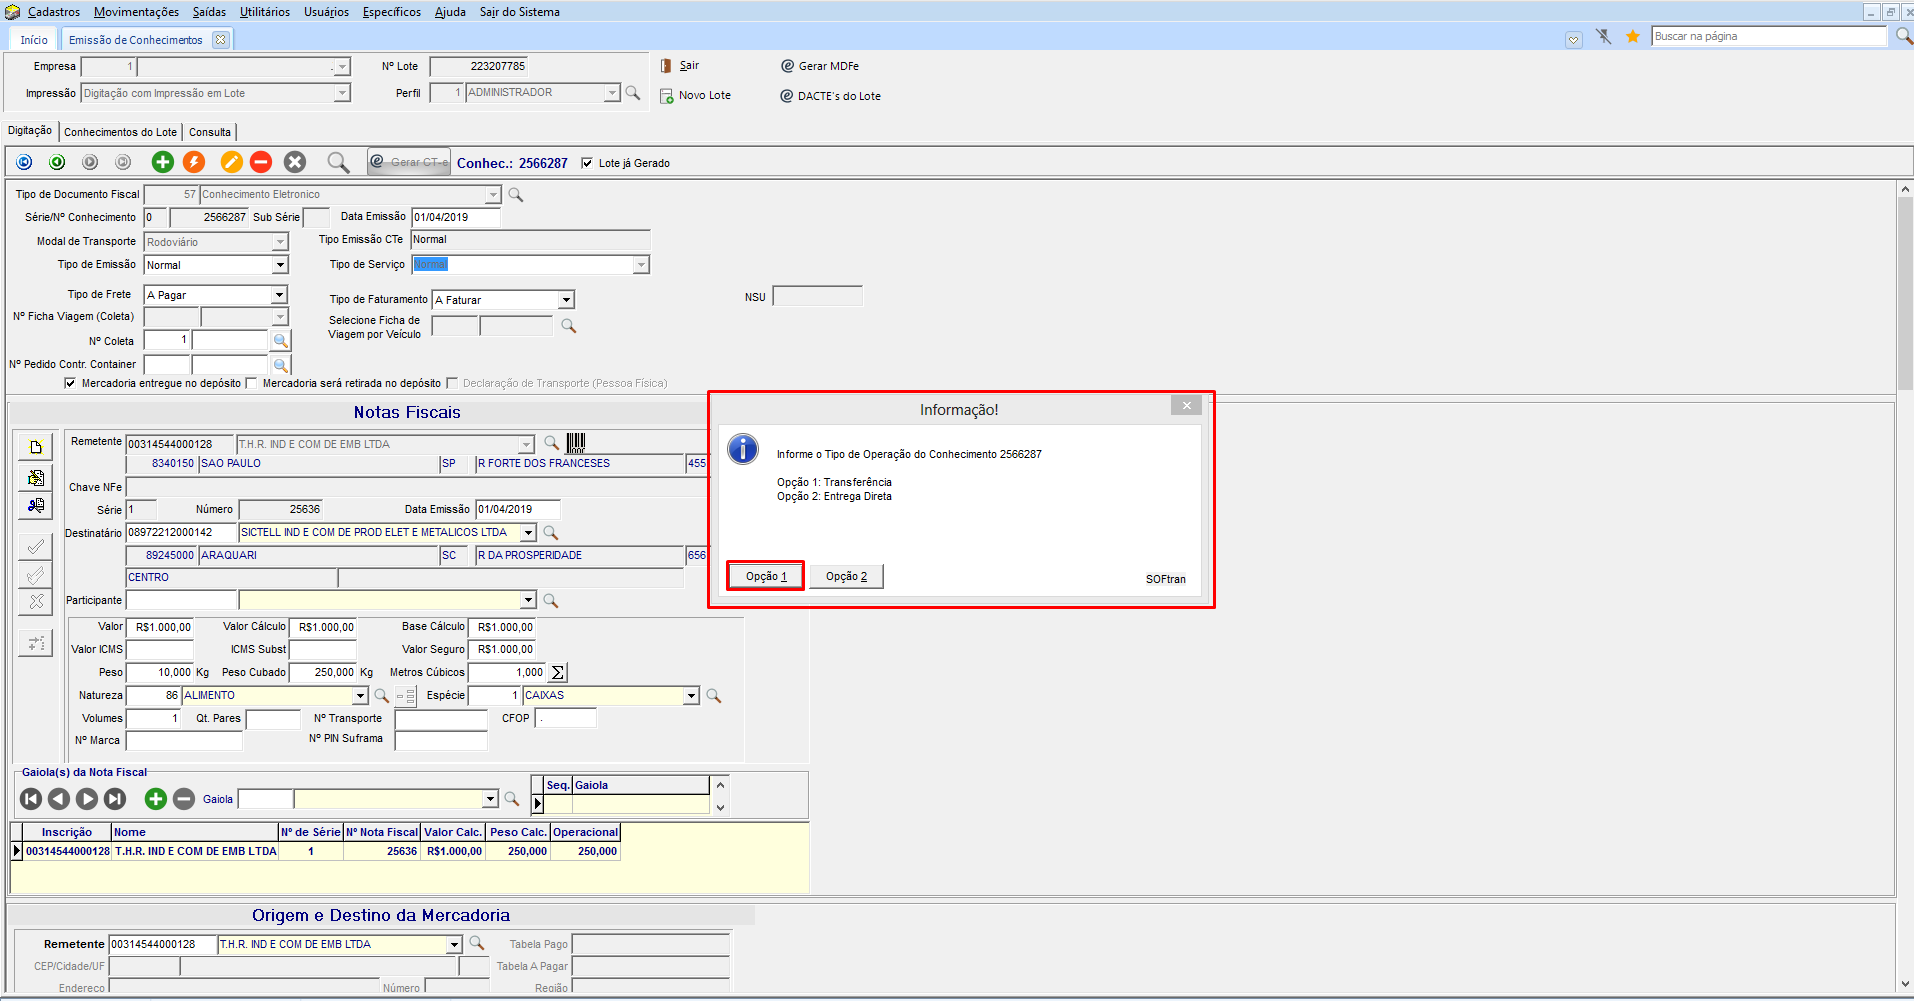Go to the Início tab
This screenshot has width=1914, height=1001.
[x=34, y=40]
